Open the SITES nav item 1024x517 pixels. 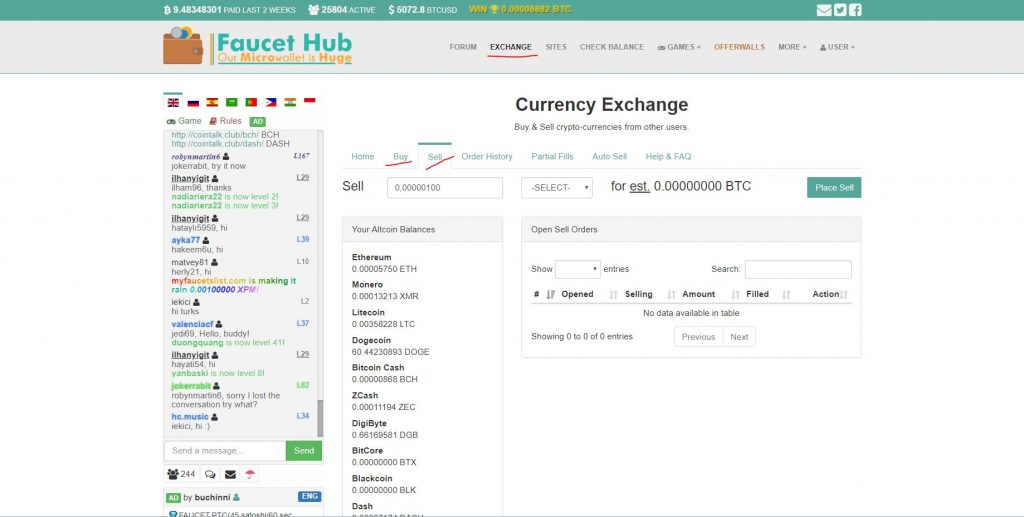[556, 47]
